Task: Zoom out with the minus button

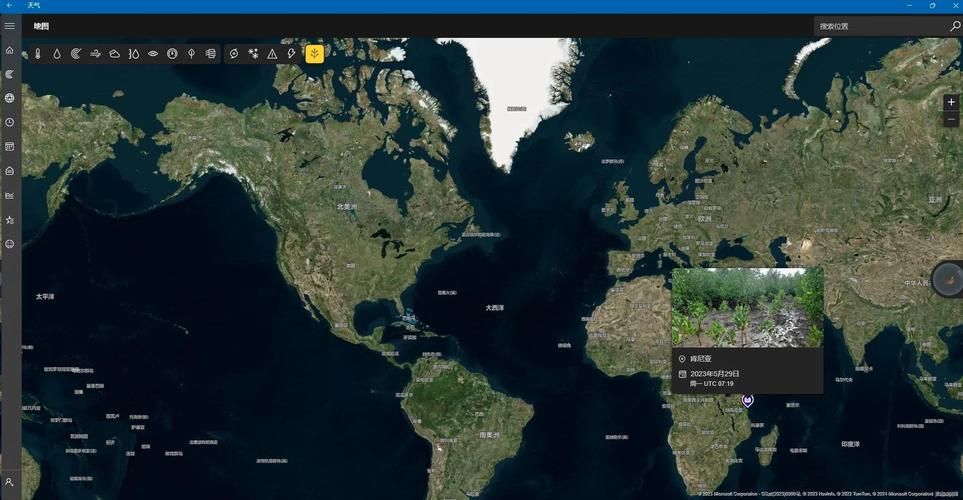Action: tap(951, 118)
